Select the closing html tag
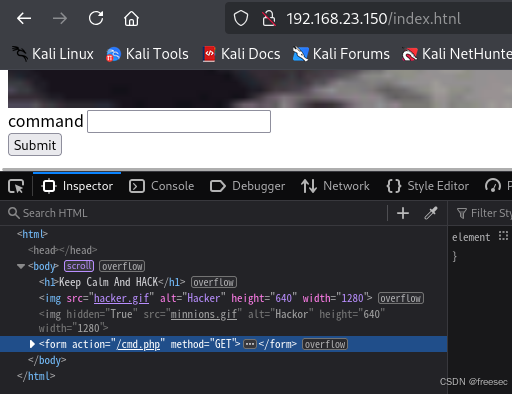 coord(36,376)
